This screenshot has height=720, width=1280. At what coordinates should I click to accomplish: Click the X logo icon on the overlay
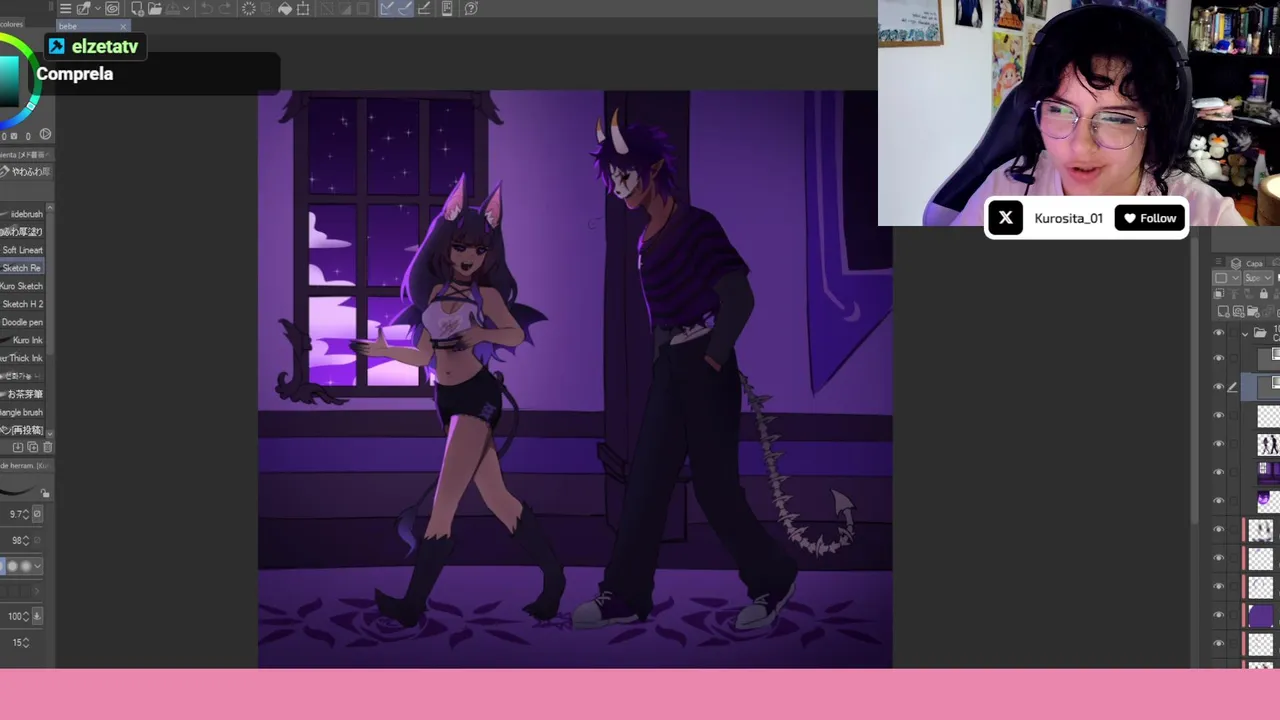(x=1006, y=218)
